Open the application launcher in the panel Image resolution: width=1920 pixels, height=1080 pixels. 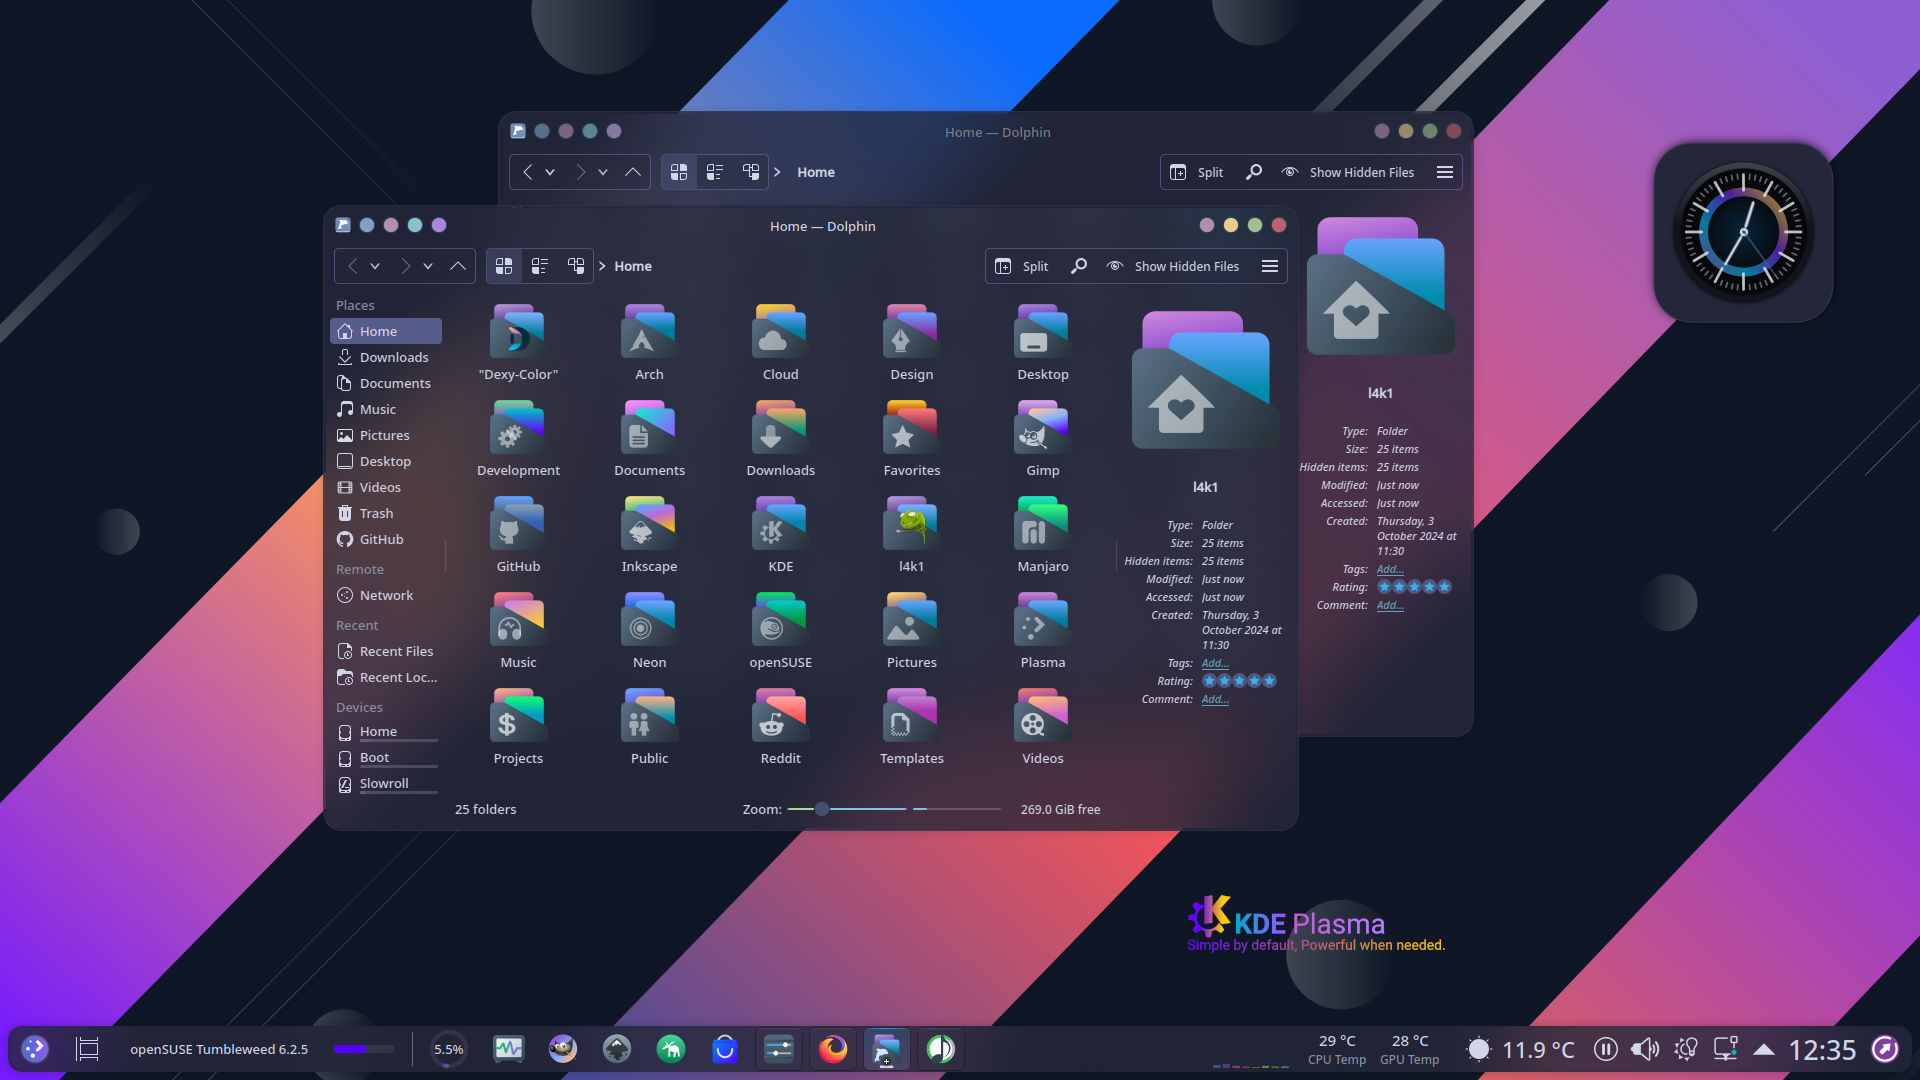35,1049
